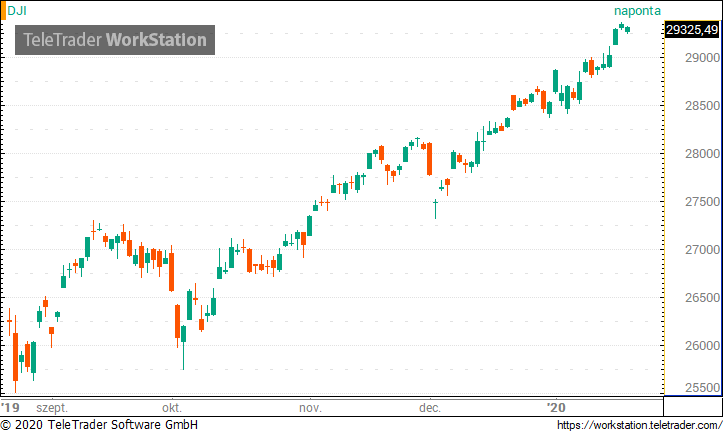Image resolution: width=723 pixels, height=434 pixels.
Task: Click the 'okt.' time axis label
Action: coord(172,408)
